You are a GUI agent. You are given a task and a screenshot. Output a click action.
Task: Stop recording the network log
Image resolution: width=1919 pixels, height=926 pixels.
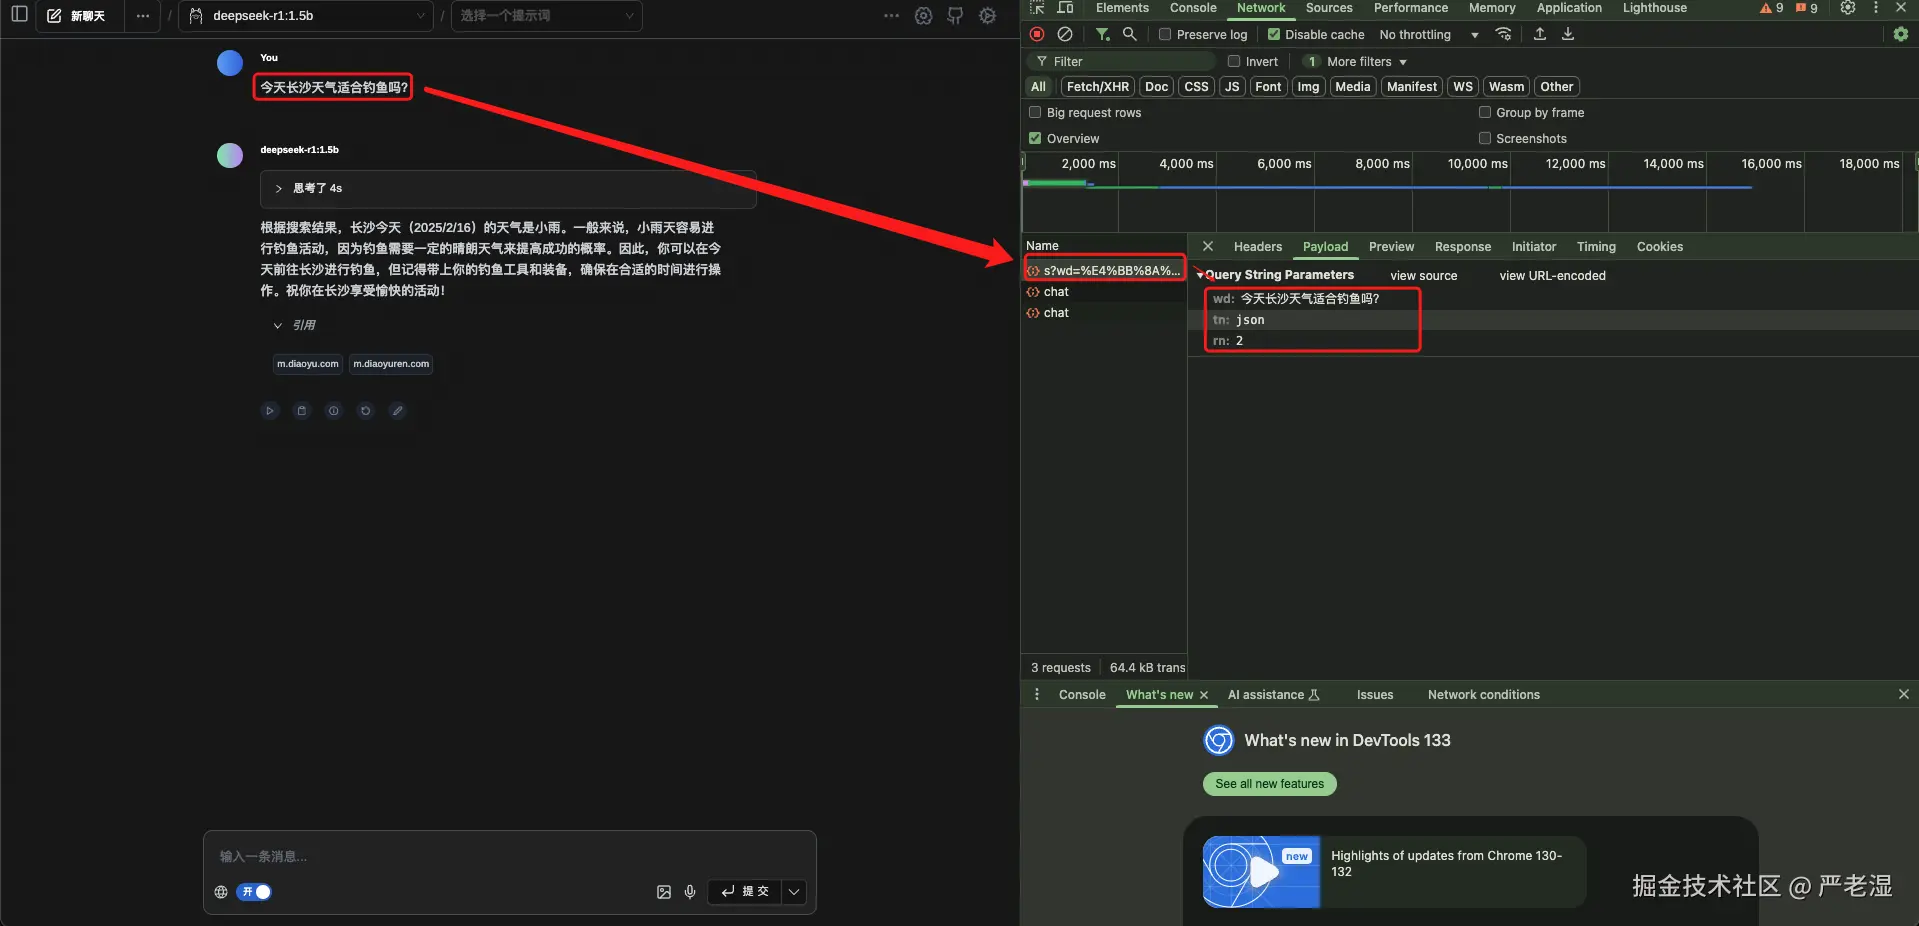point(1037,34)
